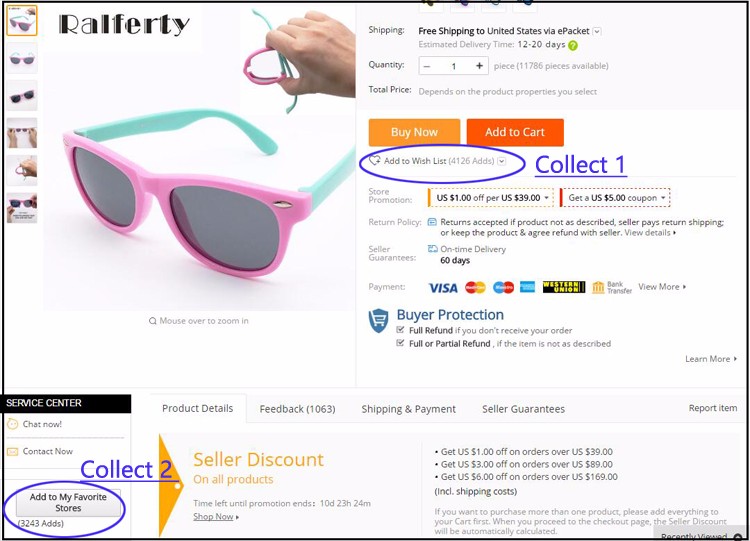Open the Add to Wish List dropdown arrow
The image size is (750, 541).
(x=501, y=161)
